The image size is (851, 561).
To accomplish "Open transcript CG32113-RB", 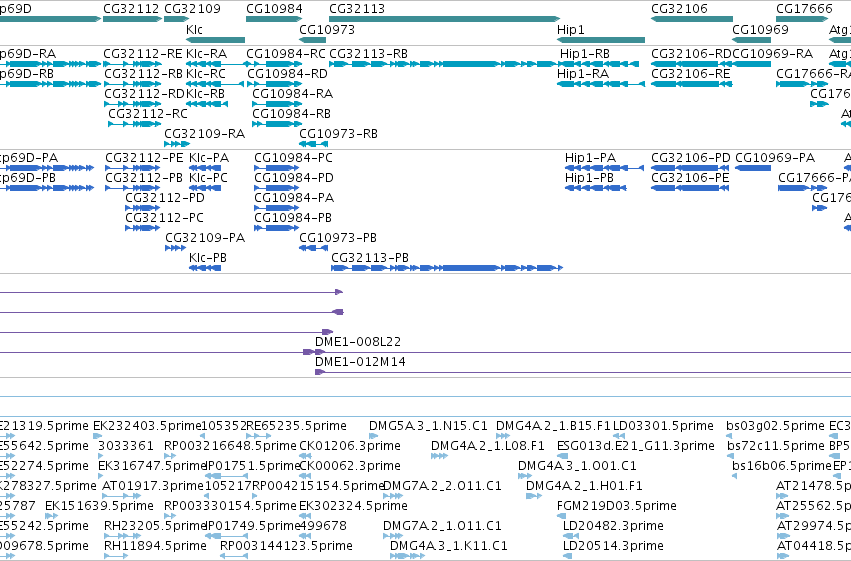I will click(443, 64).
